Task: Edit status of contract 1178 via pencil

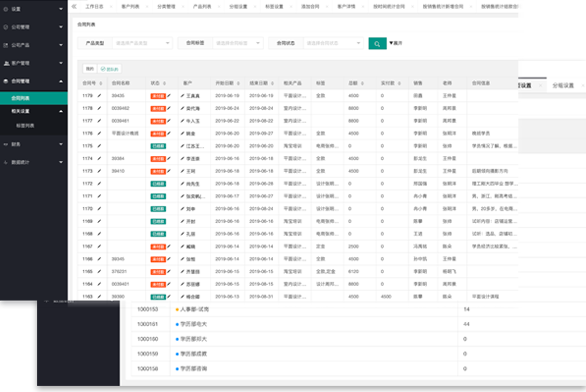Action: tap(169, 108)
